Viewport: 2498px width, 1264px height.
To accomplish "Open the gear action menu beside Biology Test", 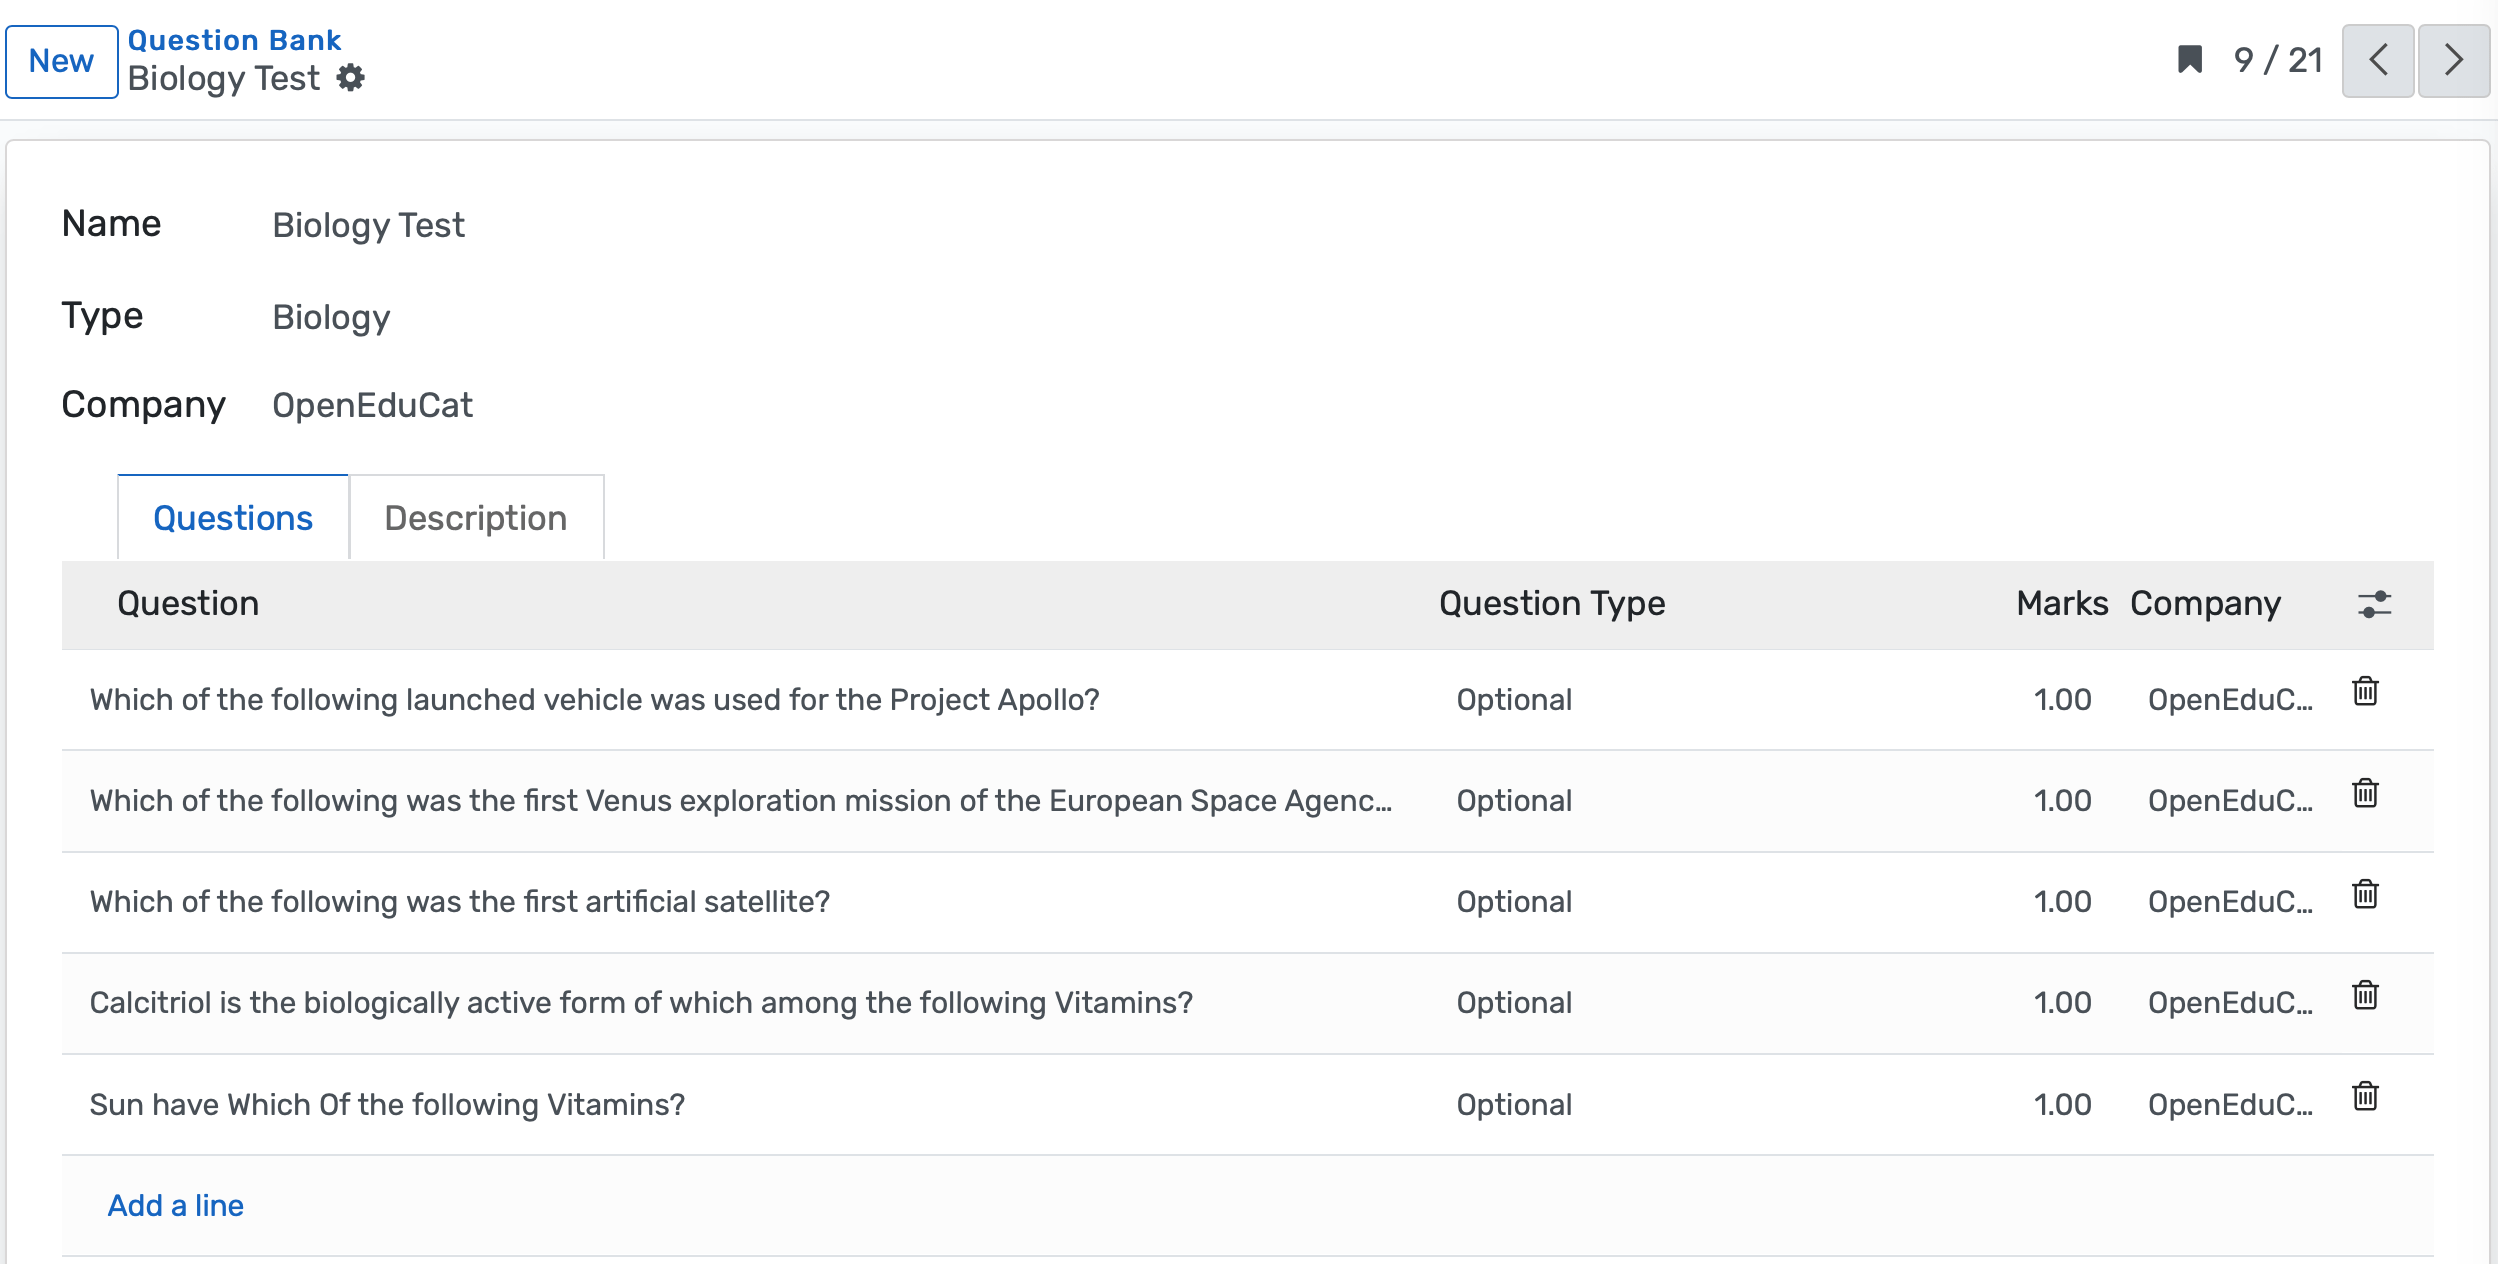I will 351,78.
